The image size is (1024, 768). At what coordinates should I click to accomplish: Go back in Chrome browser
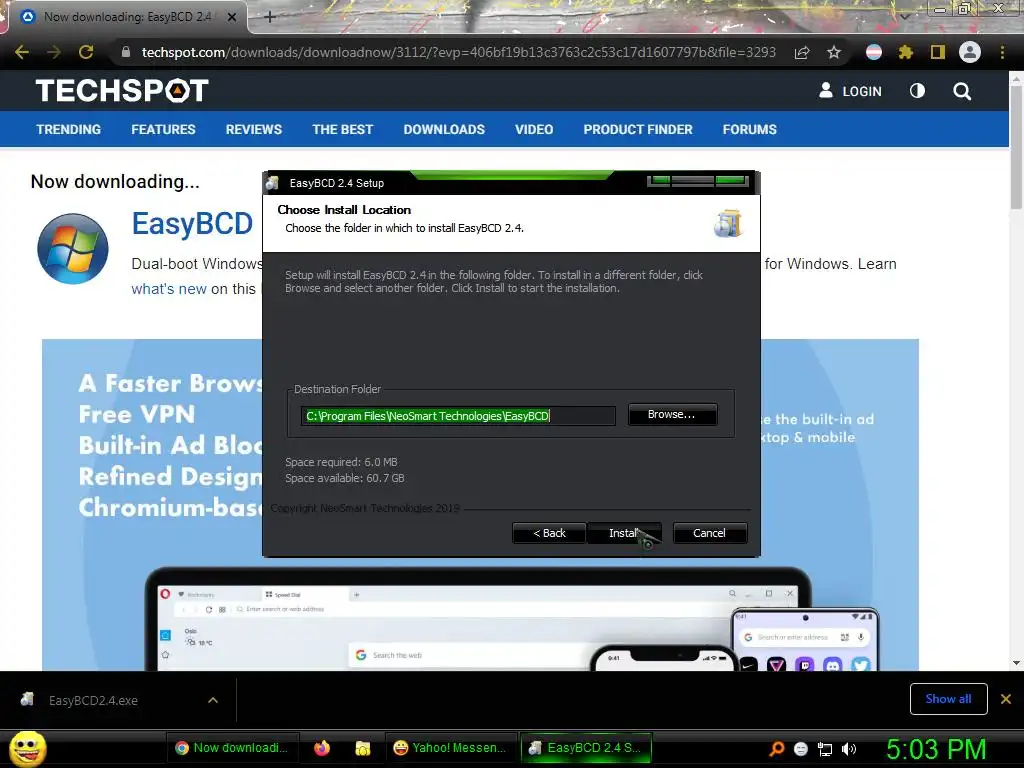(22, 52)
